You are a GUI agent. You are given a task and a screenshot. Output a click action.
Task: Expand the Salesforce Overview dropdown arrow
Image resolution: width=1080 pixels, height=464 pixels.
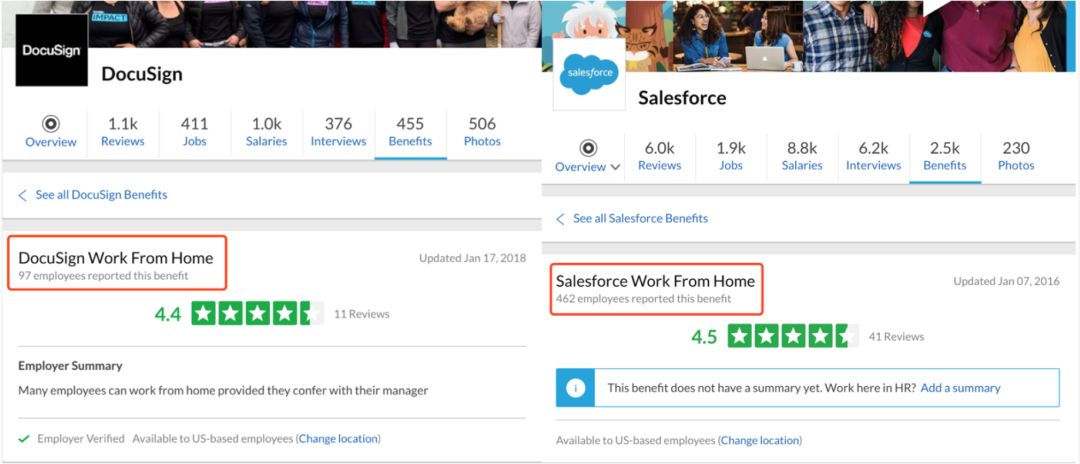pos(615,167)
